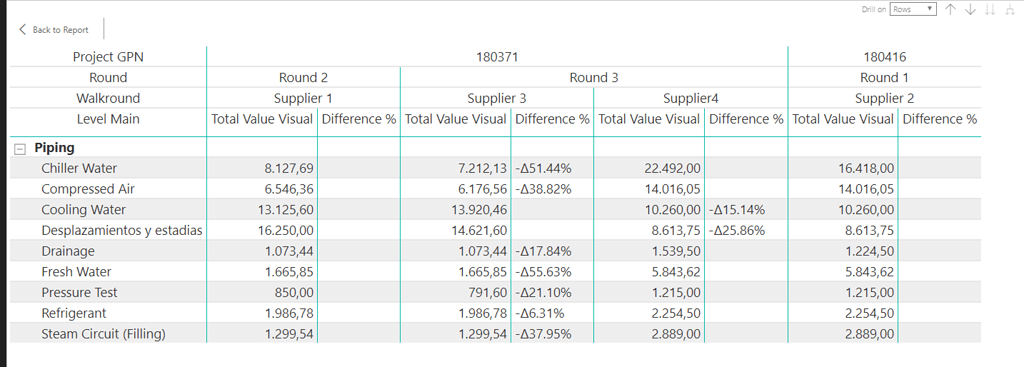Go to next level double-arrow icon
1024x367 pixels.
coord(990,9)
